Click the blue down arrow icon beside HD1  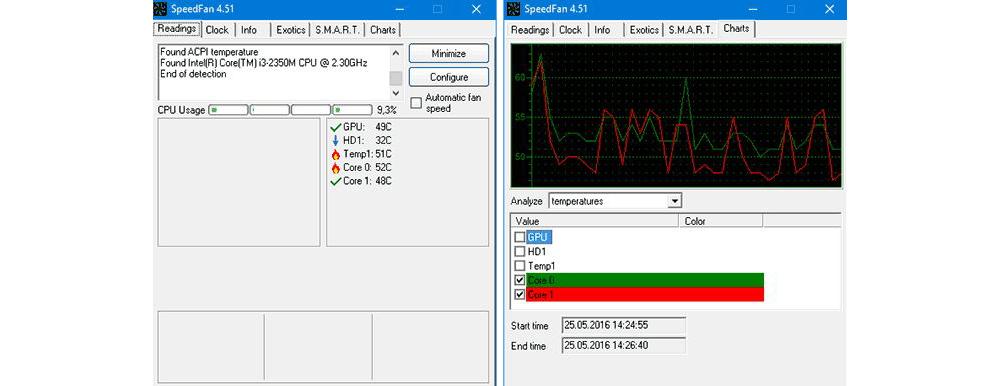336,141
